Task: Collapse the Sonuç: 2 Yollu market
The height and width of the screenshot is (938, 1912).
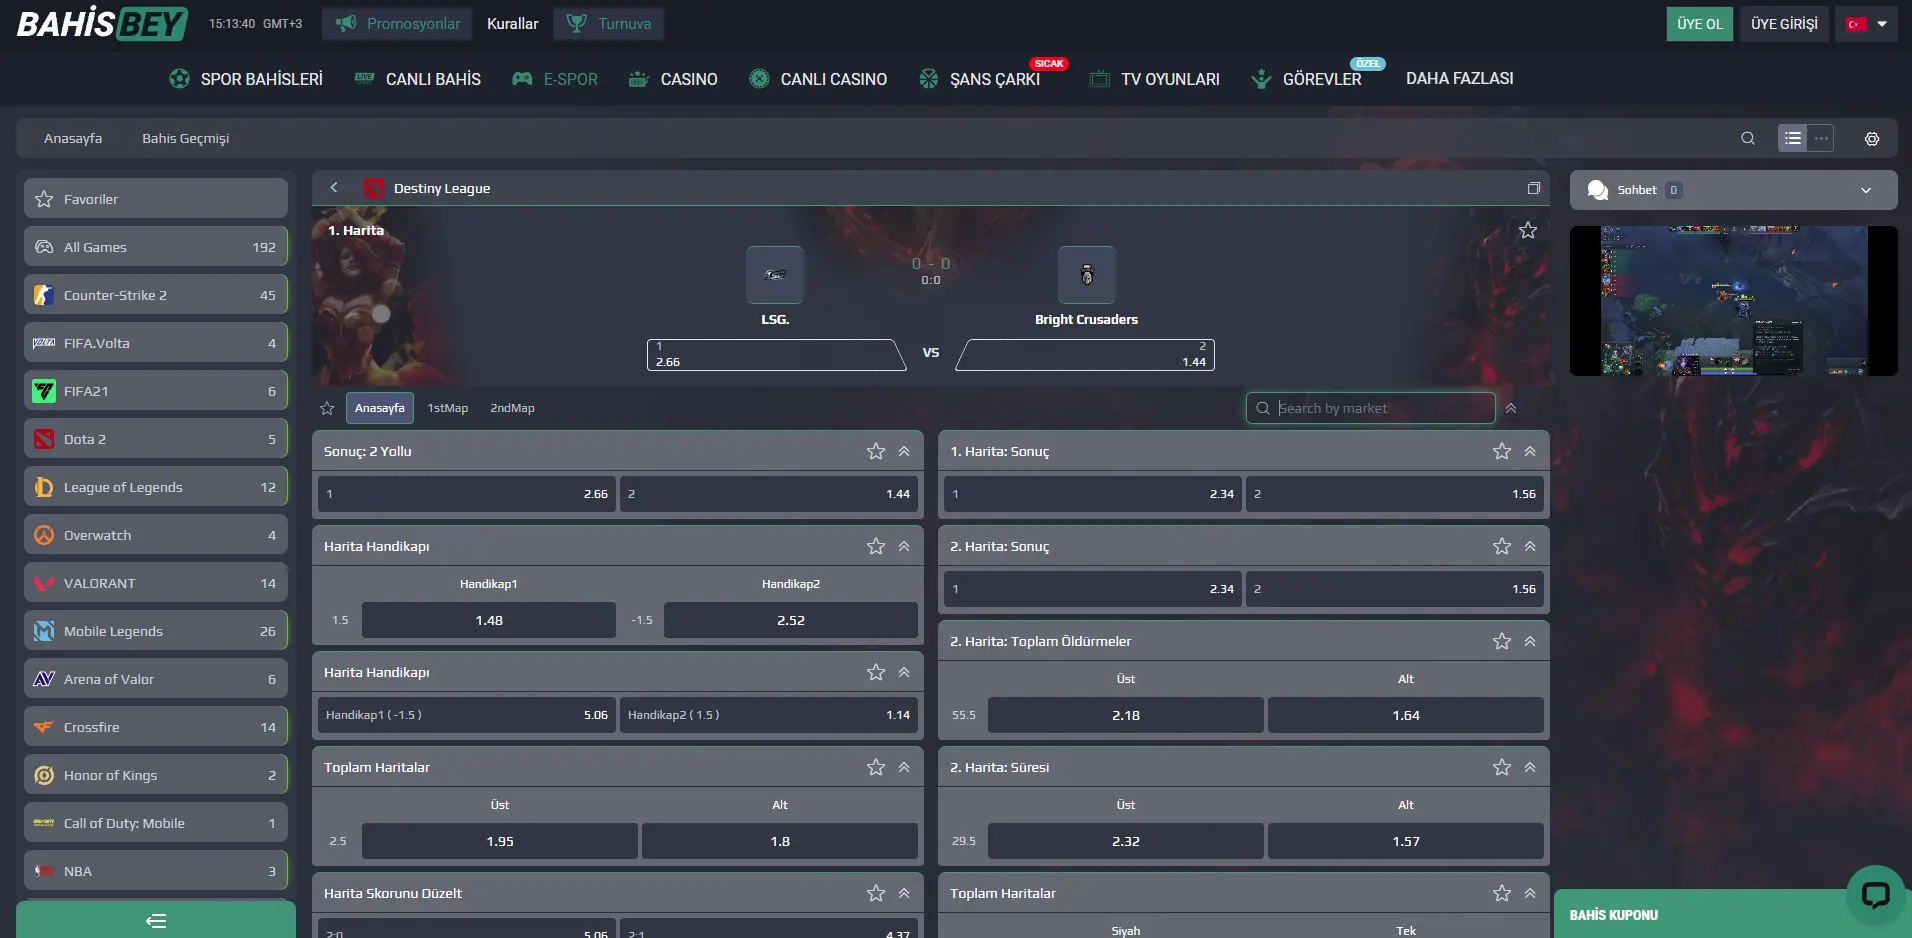Action: point(904,451)
